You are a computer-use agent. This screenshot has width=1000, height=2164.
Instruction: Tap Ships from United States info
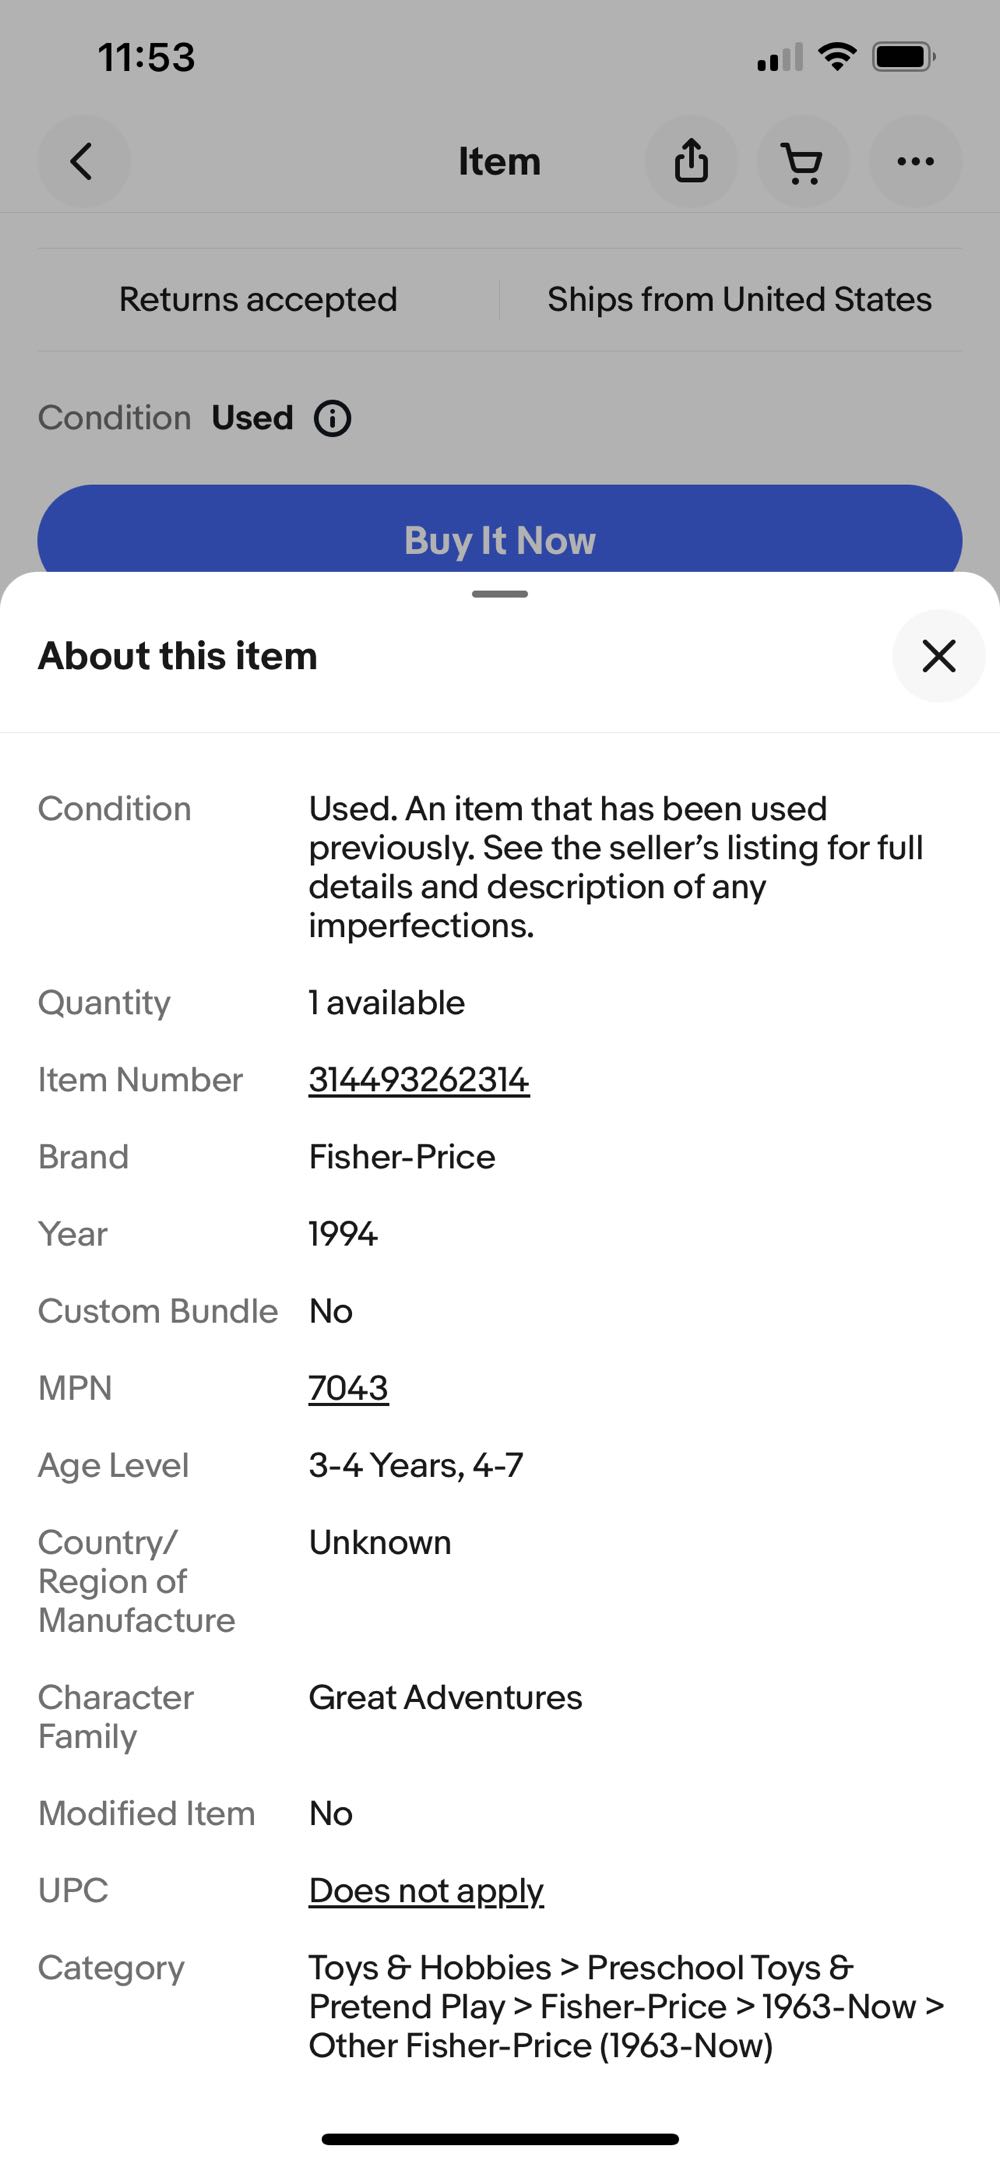[x=739, y=299]
